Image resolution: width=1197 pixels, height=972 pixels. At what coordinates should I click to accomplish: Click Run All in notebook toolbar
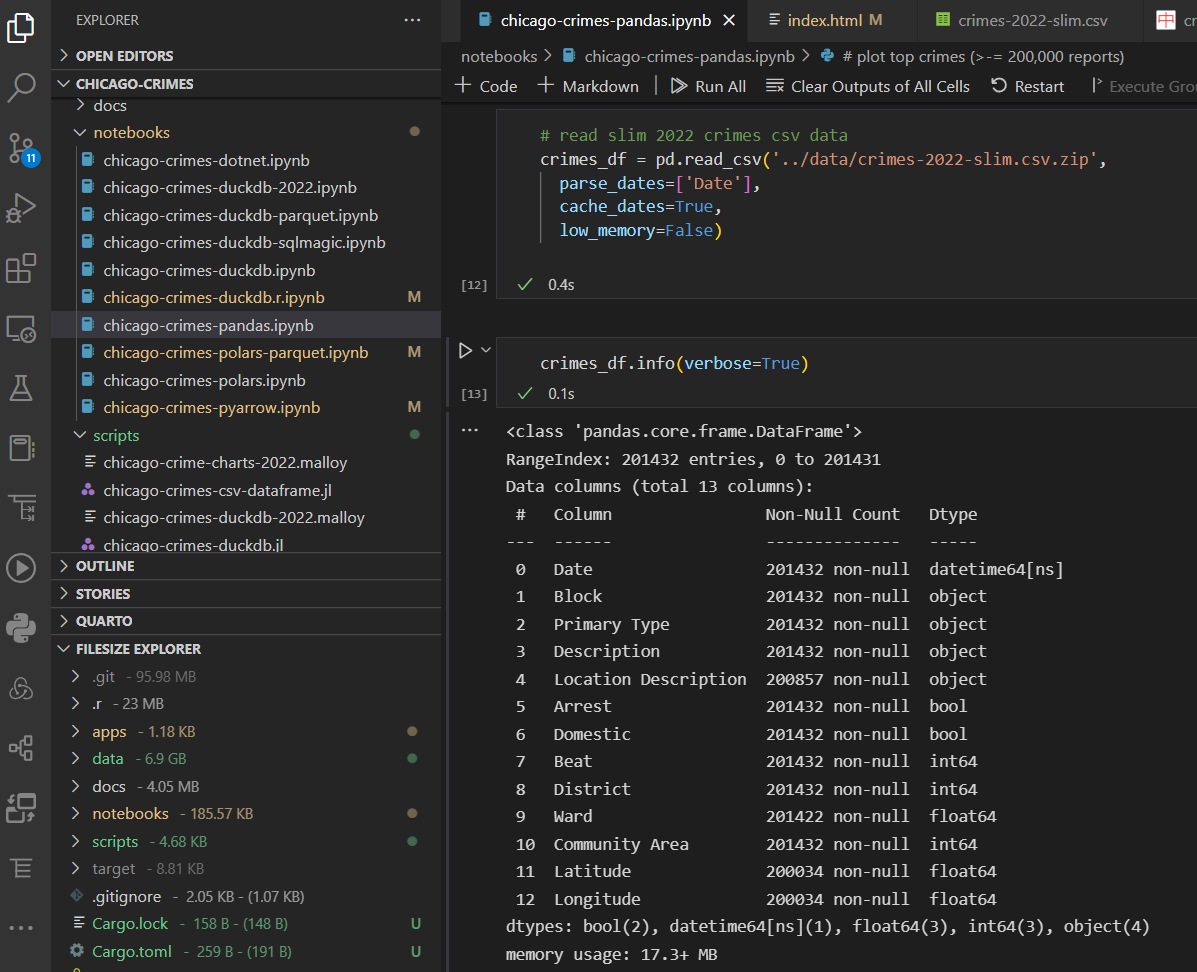point(708,86)
